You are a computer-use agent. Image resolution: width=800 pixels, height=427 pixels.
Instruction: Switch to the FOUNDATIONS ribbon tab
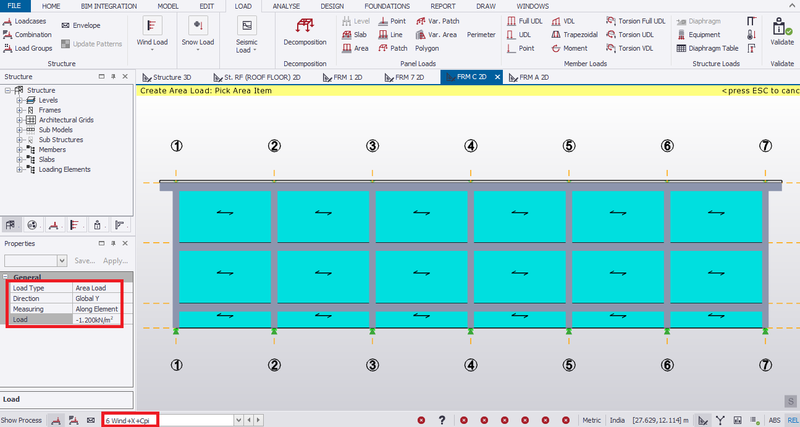tap(387, 6)
